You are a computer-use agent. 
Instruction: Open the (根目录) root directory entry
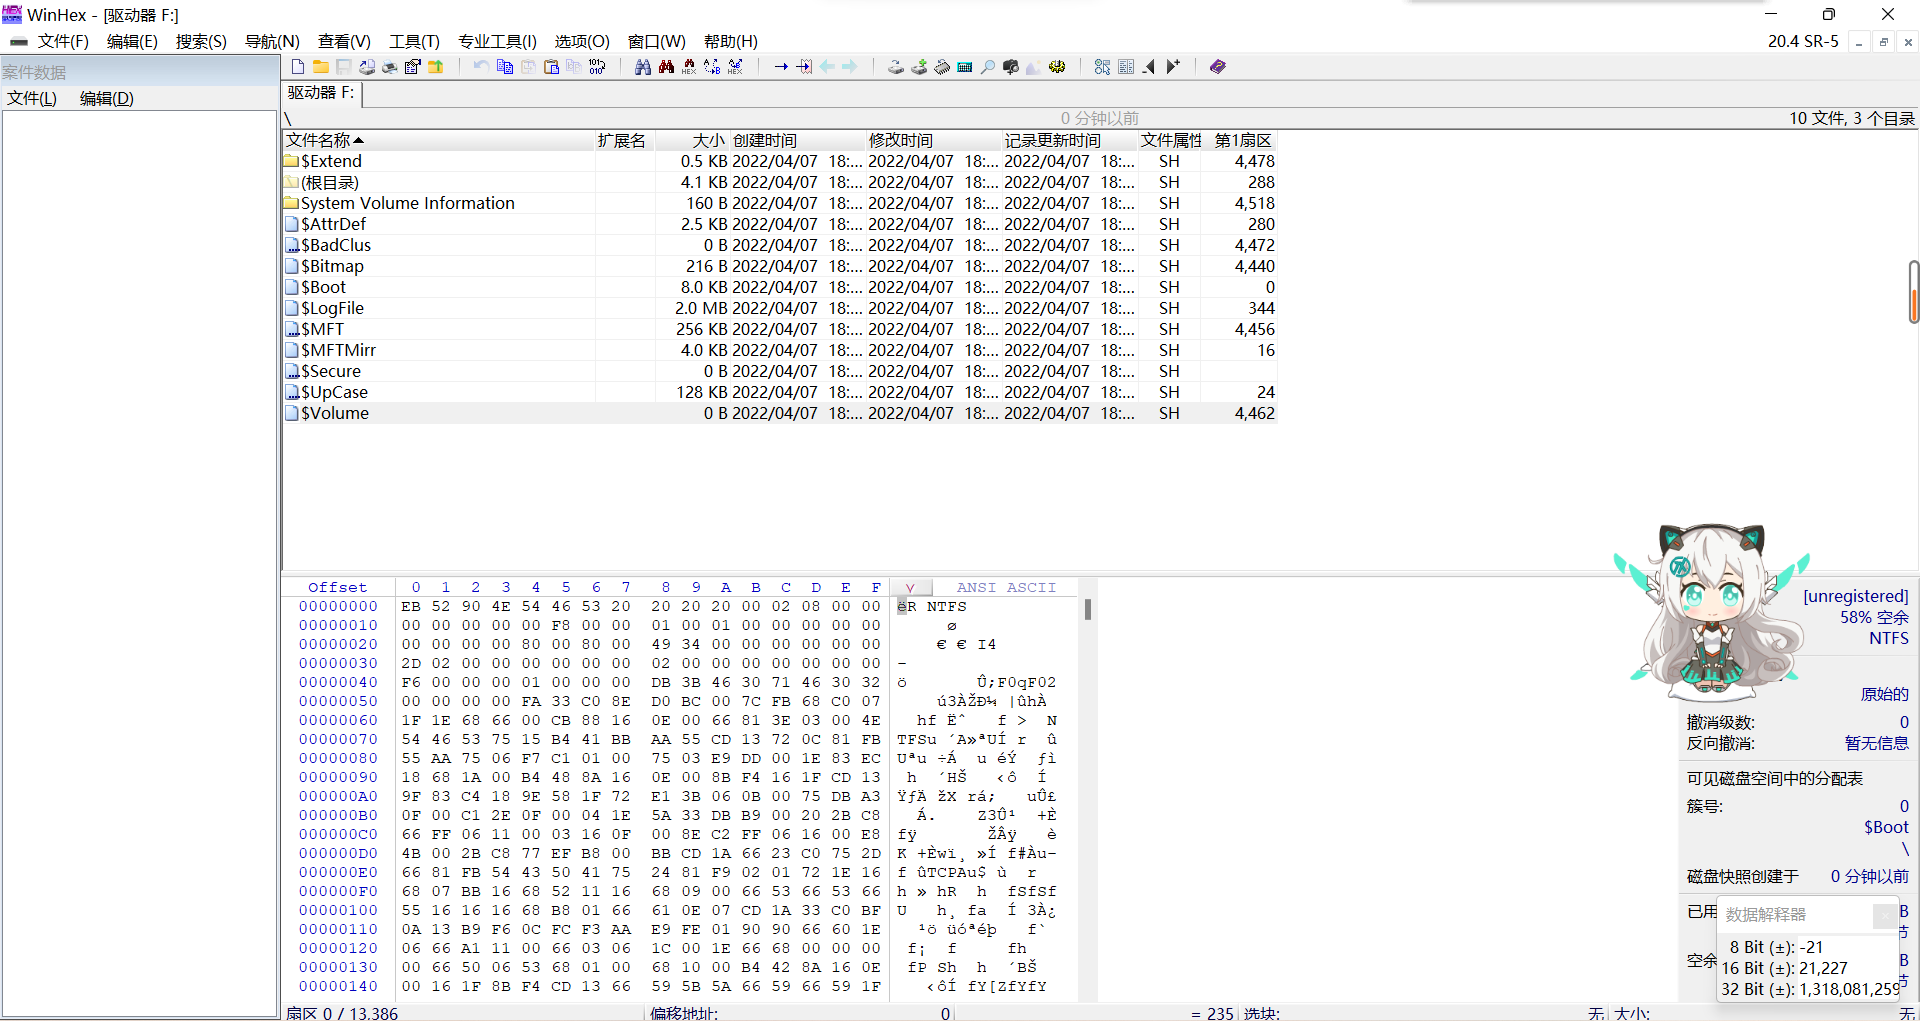[330, 182]
